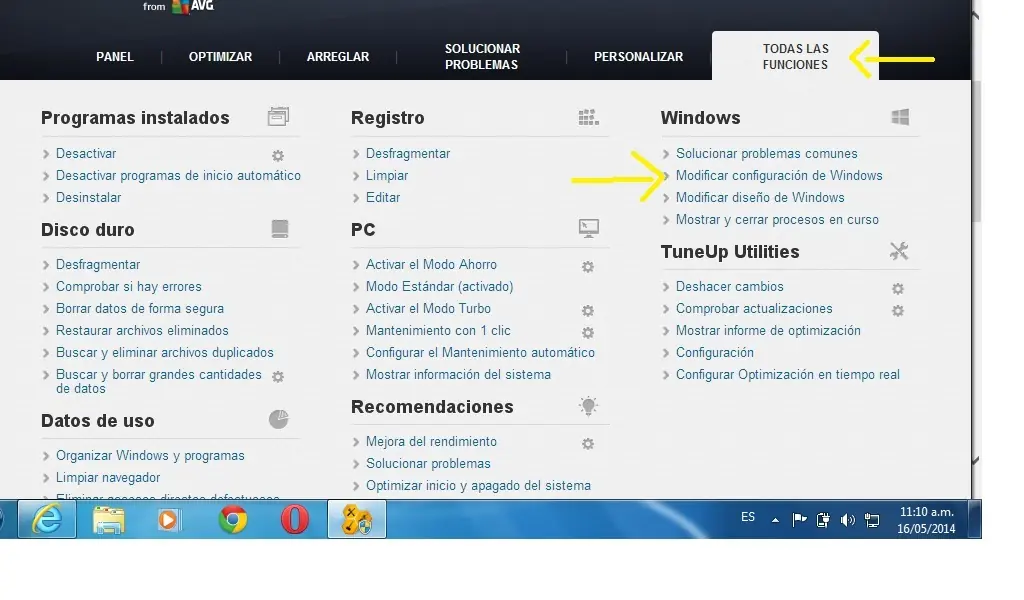Open Organizar Windows y programas

(150, 456)
